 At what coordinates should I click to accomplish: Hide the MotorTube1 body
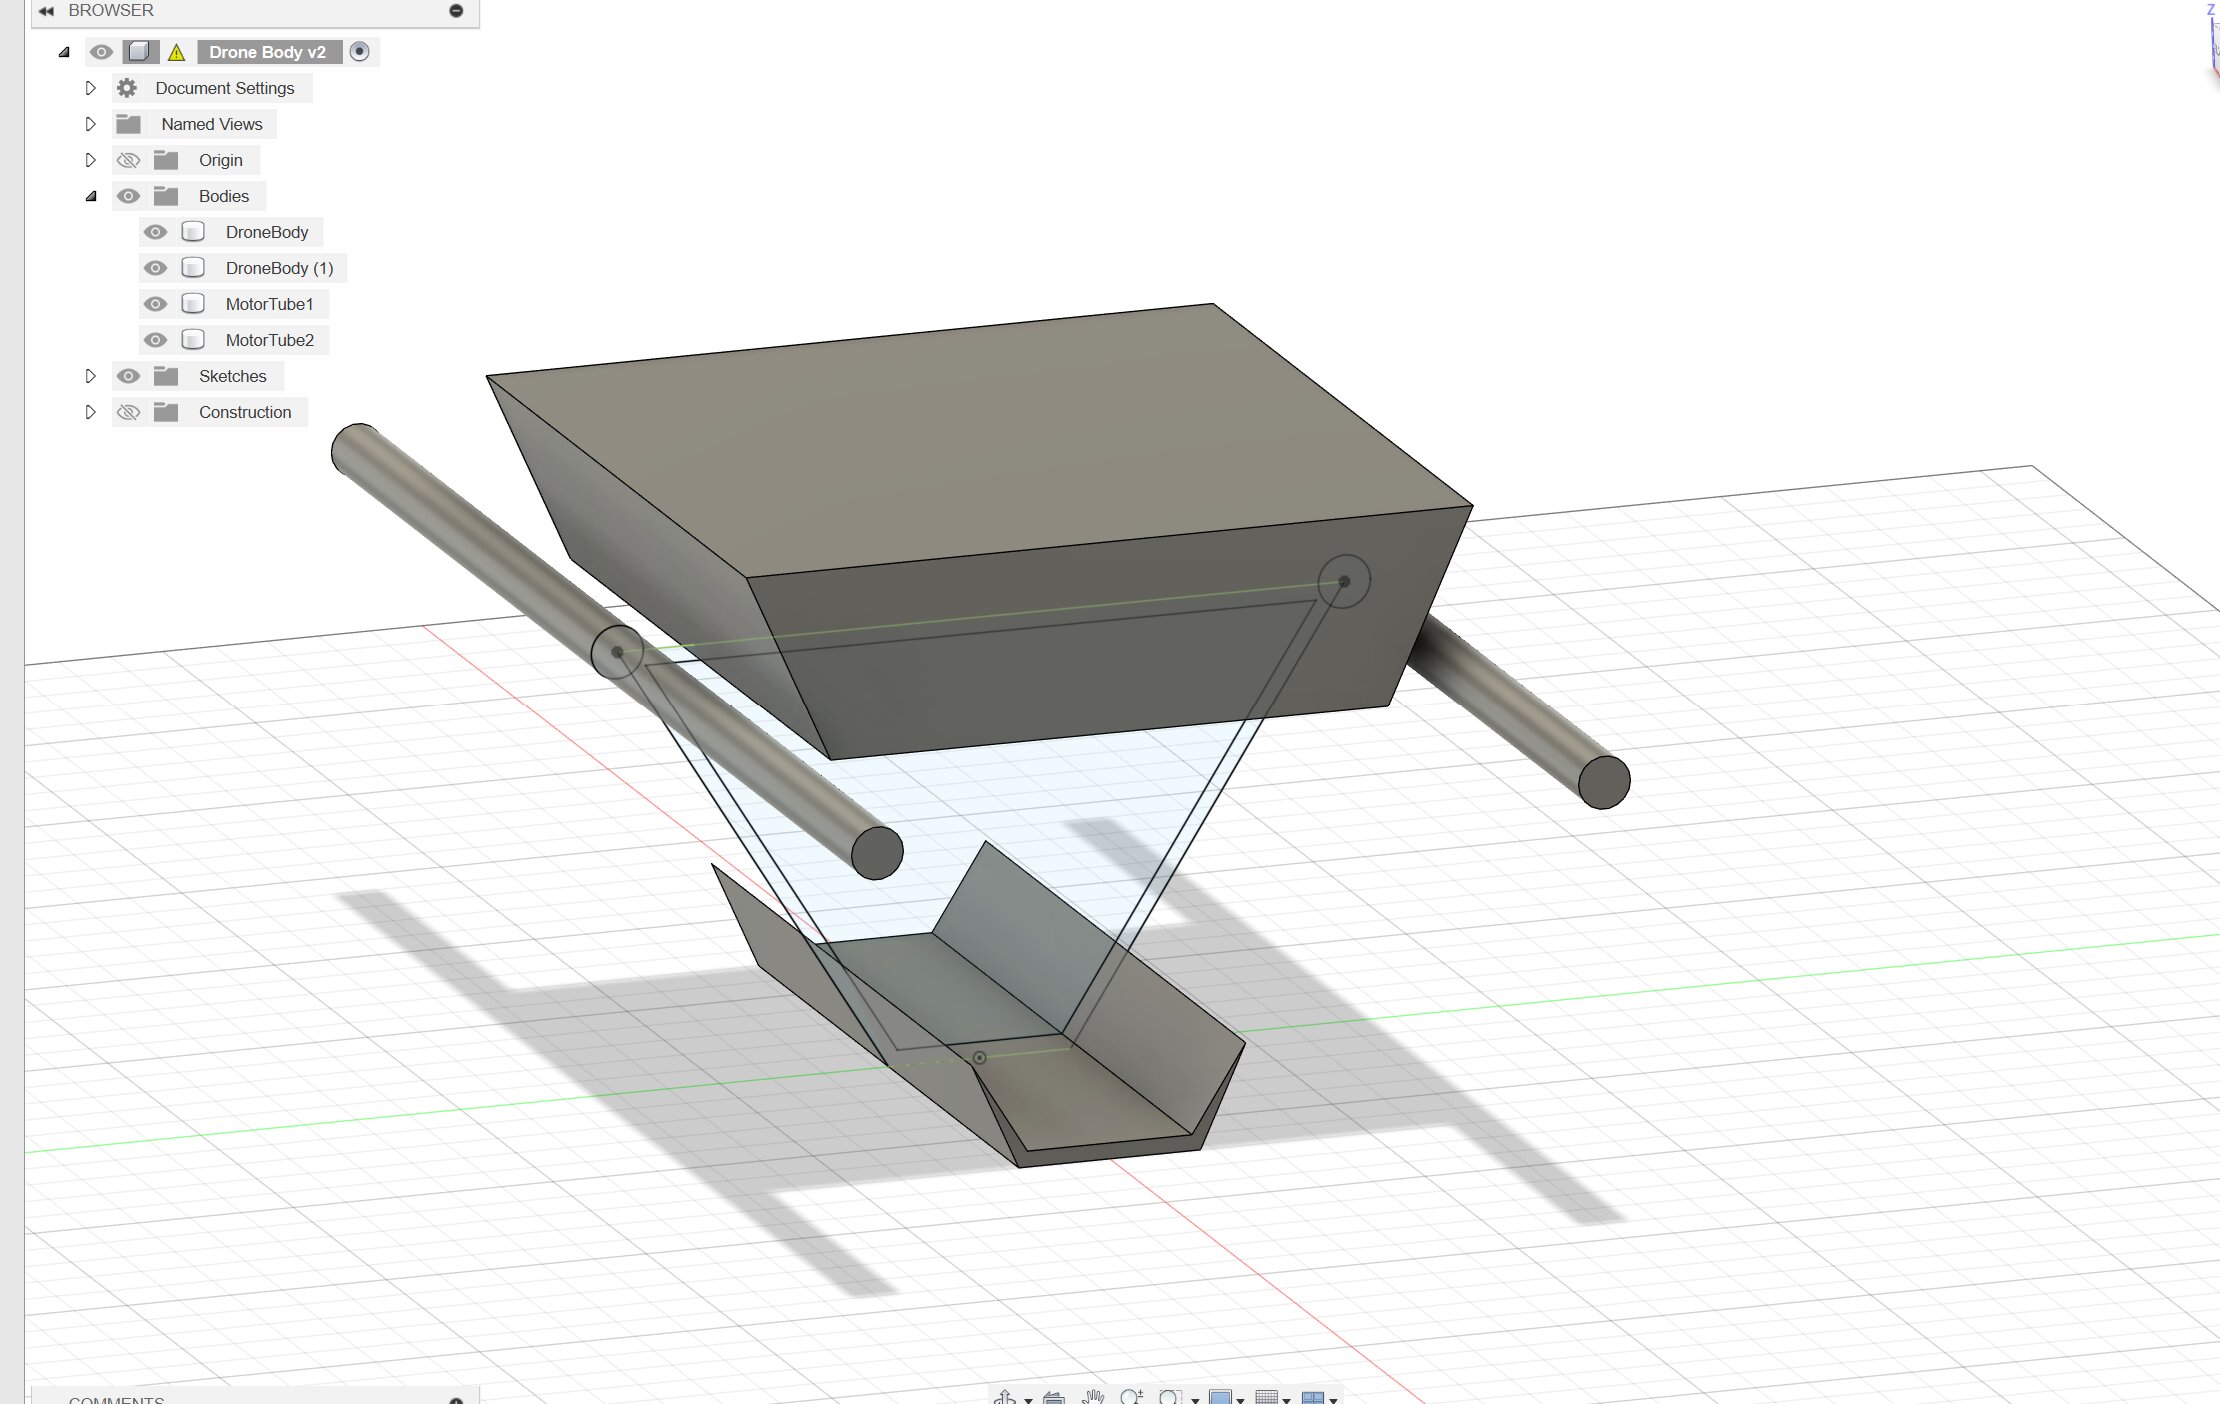tap(155, 304)
